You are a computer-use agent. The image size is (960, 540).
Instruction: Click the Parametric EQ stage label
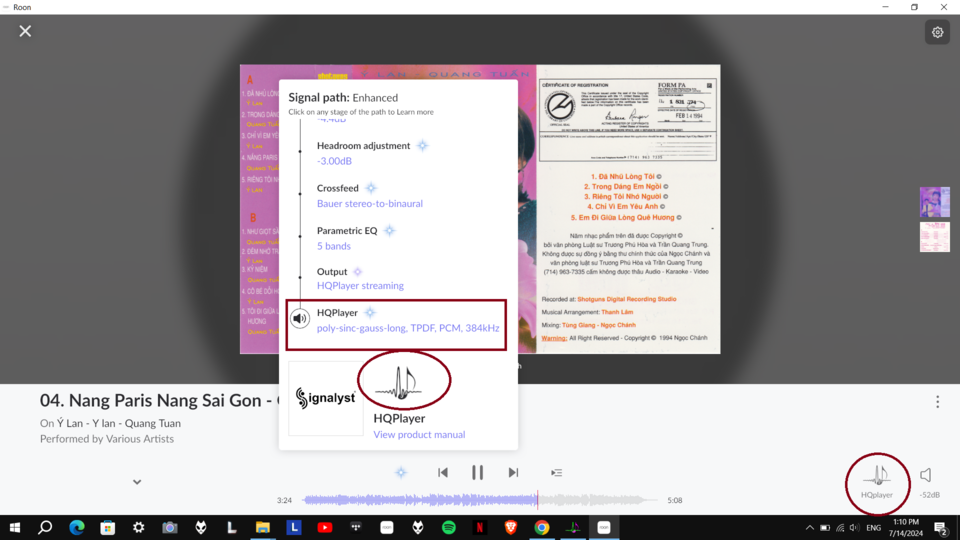[347, 231]
